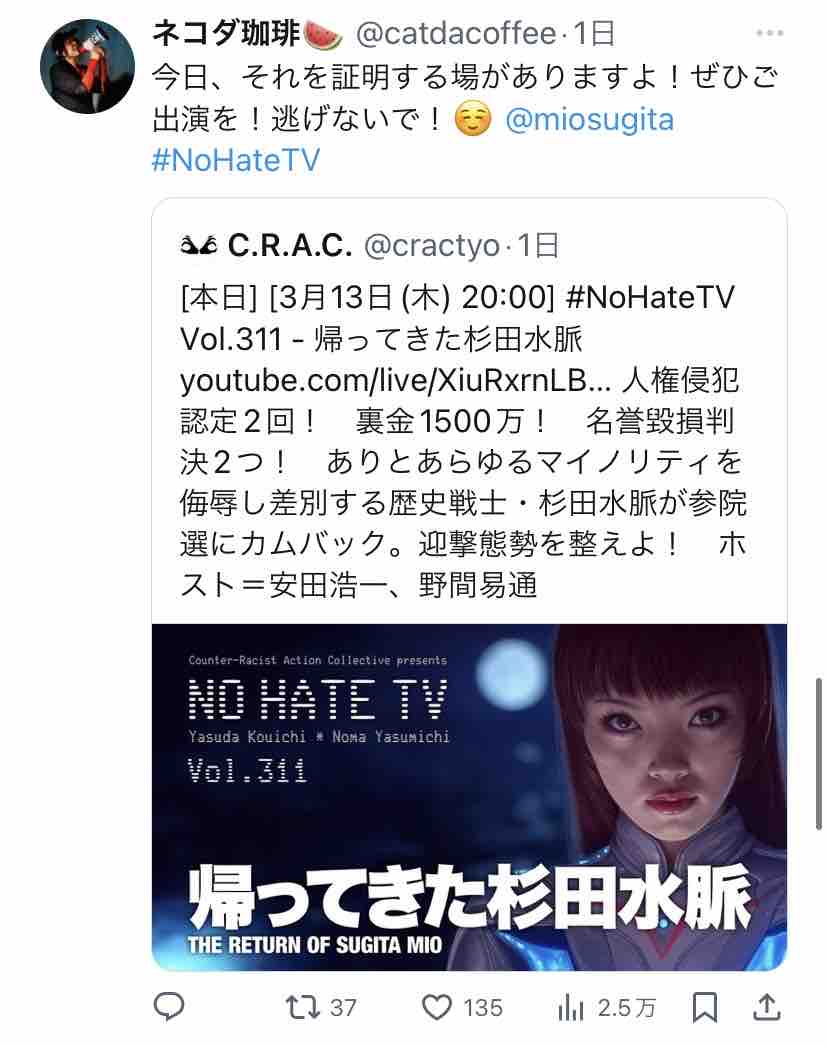Open the @catdacoffee handle
This screenshot has height=1046, width=828.
[456, 33]
